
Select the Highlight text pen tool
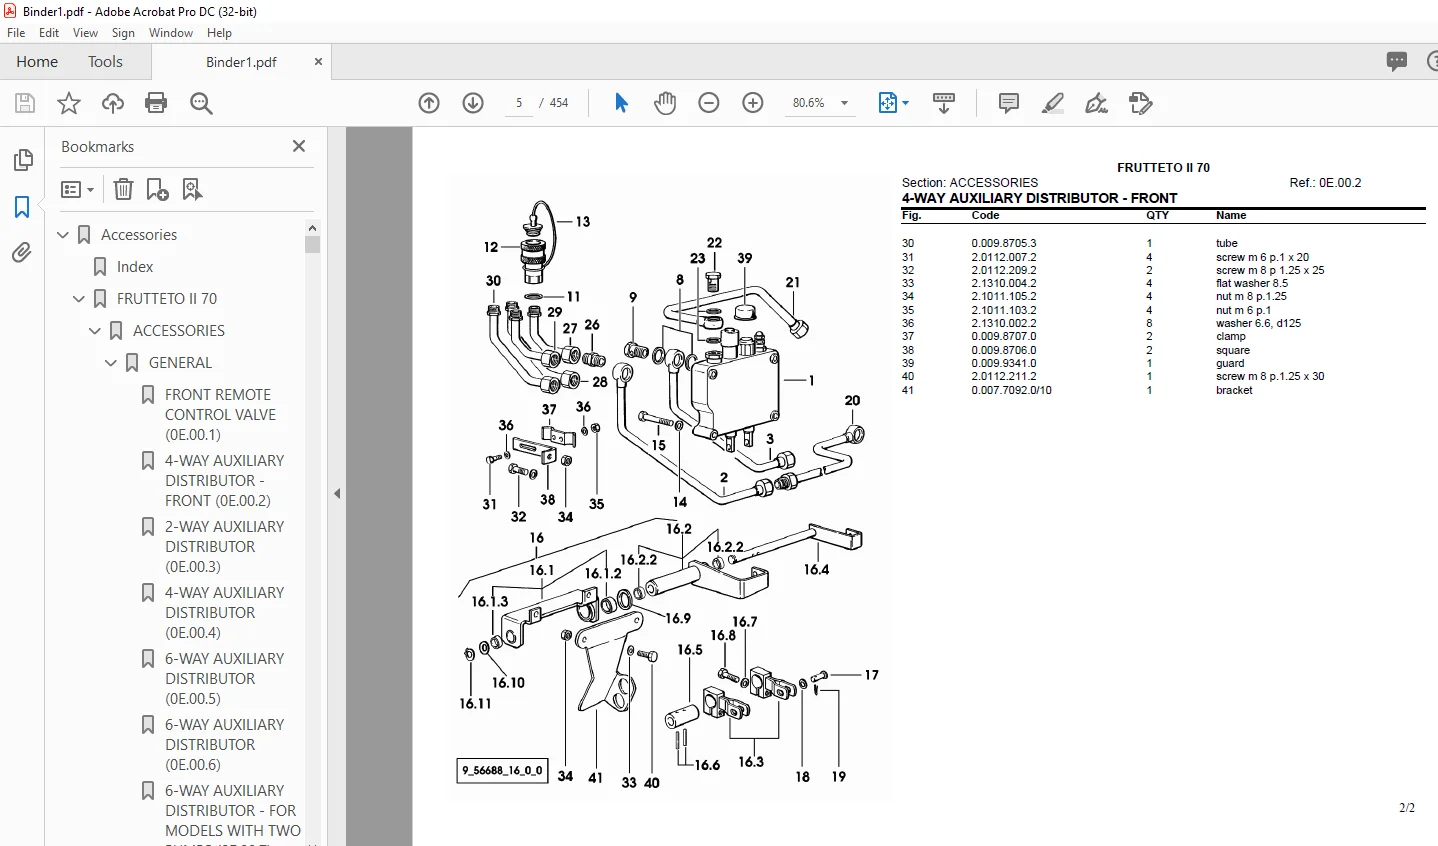point(1053,103)
